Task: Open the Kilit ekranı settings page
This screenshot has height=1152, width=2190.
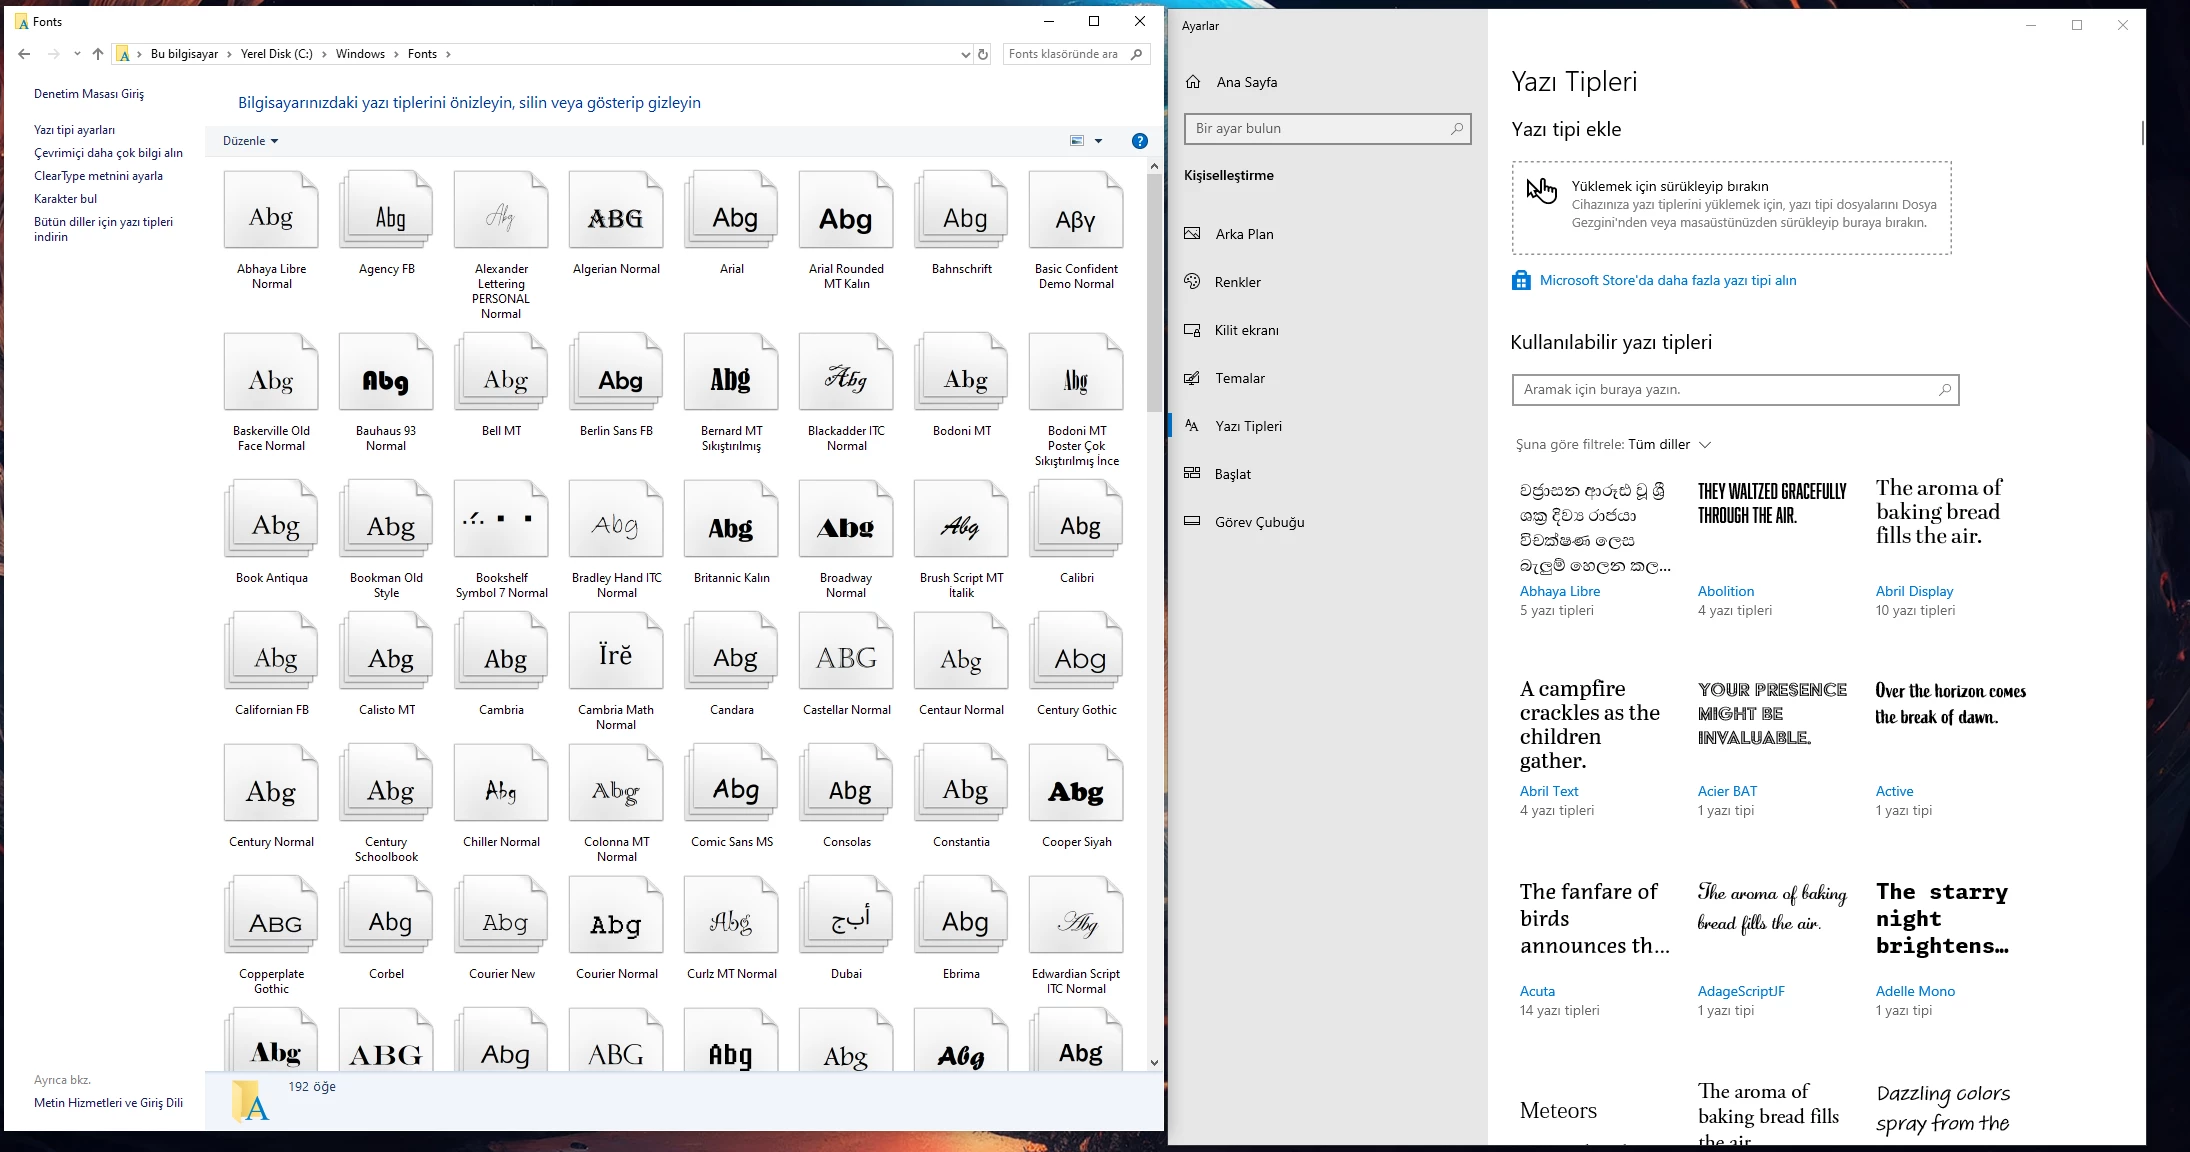Action: pos(1246,330)
